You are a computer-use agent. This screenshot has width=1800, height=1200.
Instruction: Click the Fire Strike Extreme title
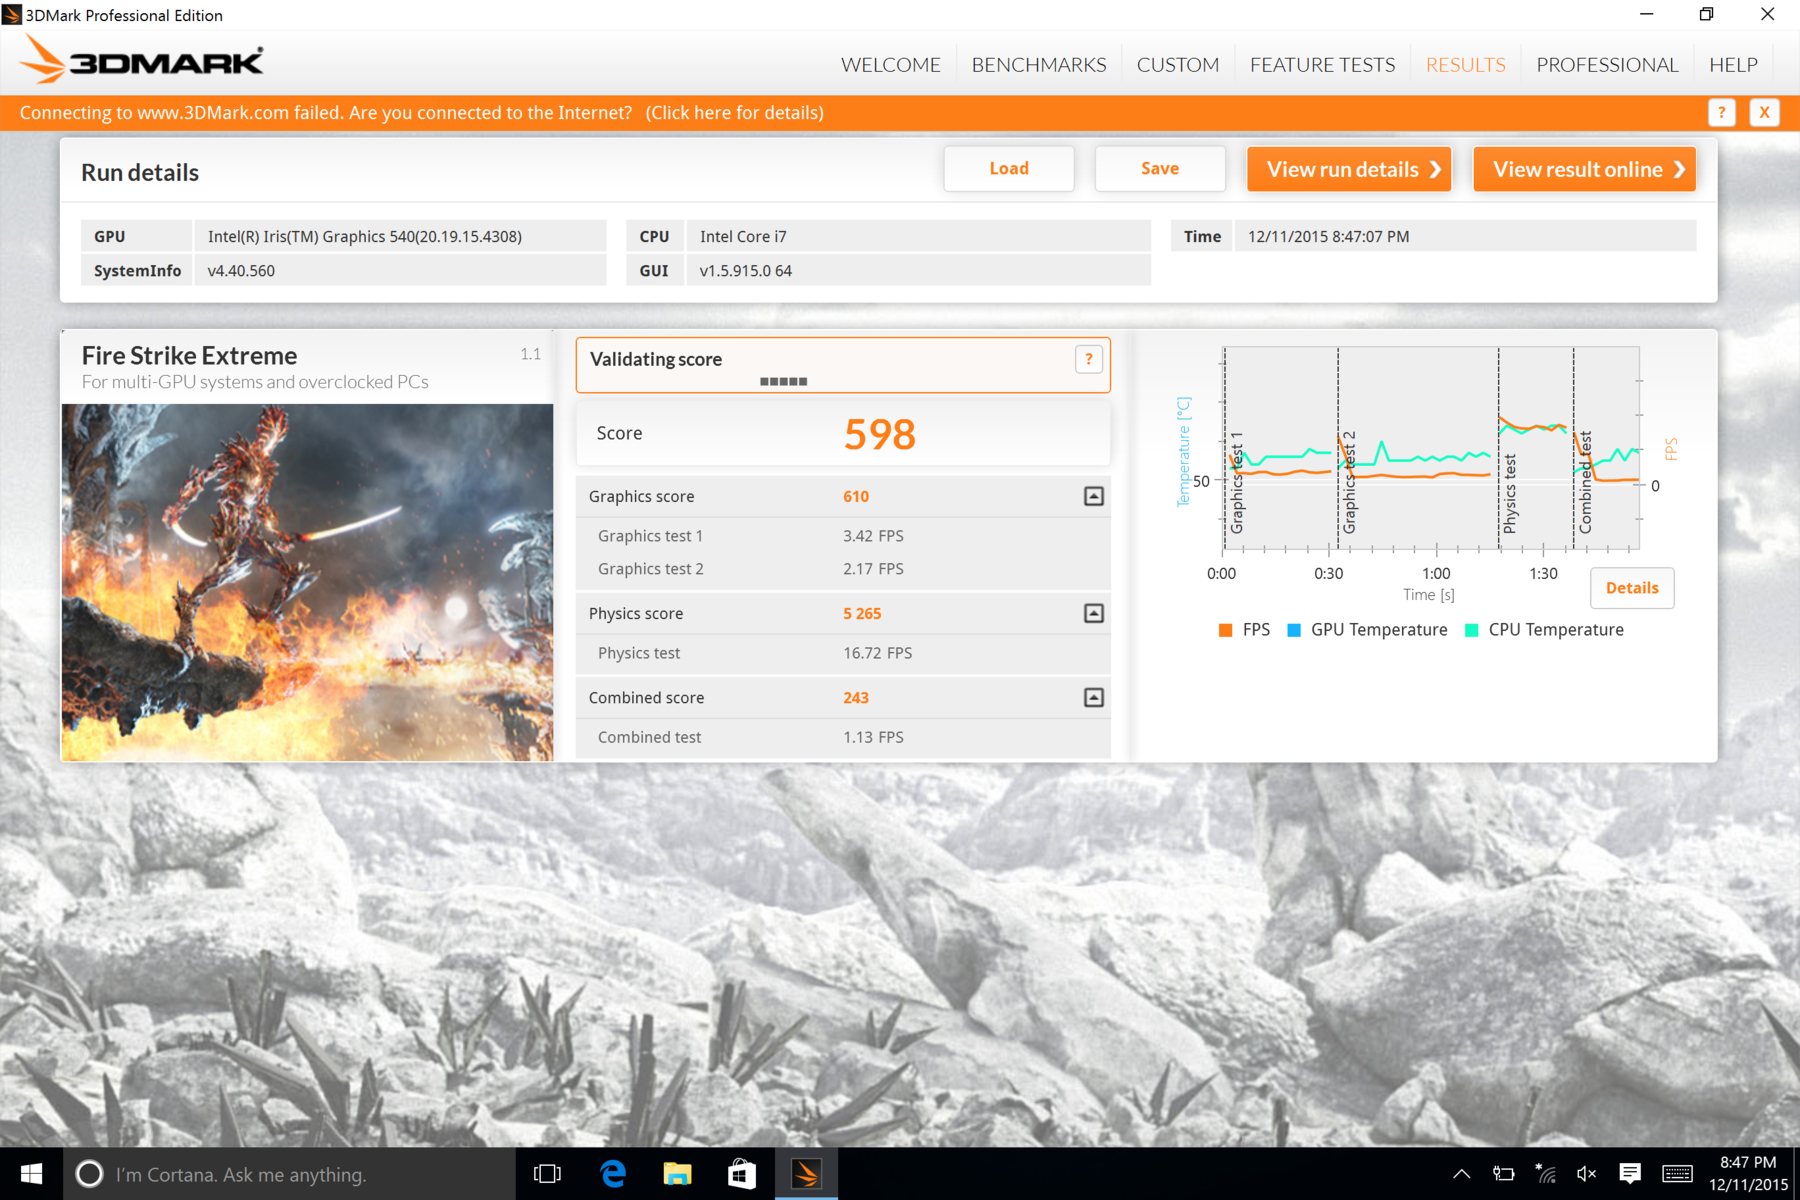pos(189,356)
